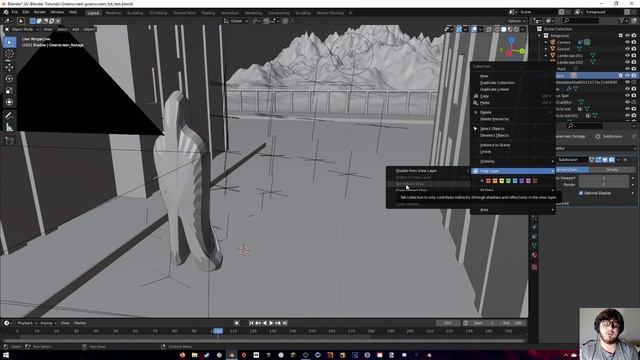This screenshot has width=640, height=360.
Task: Switch to wireframe viewport shading
Action: (x=497, y=29)
